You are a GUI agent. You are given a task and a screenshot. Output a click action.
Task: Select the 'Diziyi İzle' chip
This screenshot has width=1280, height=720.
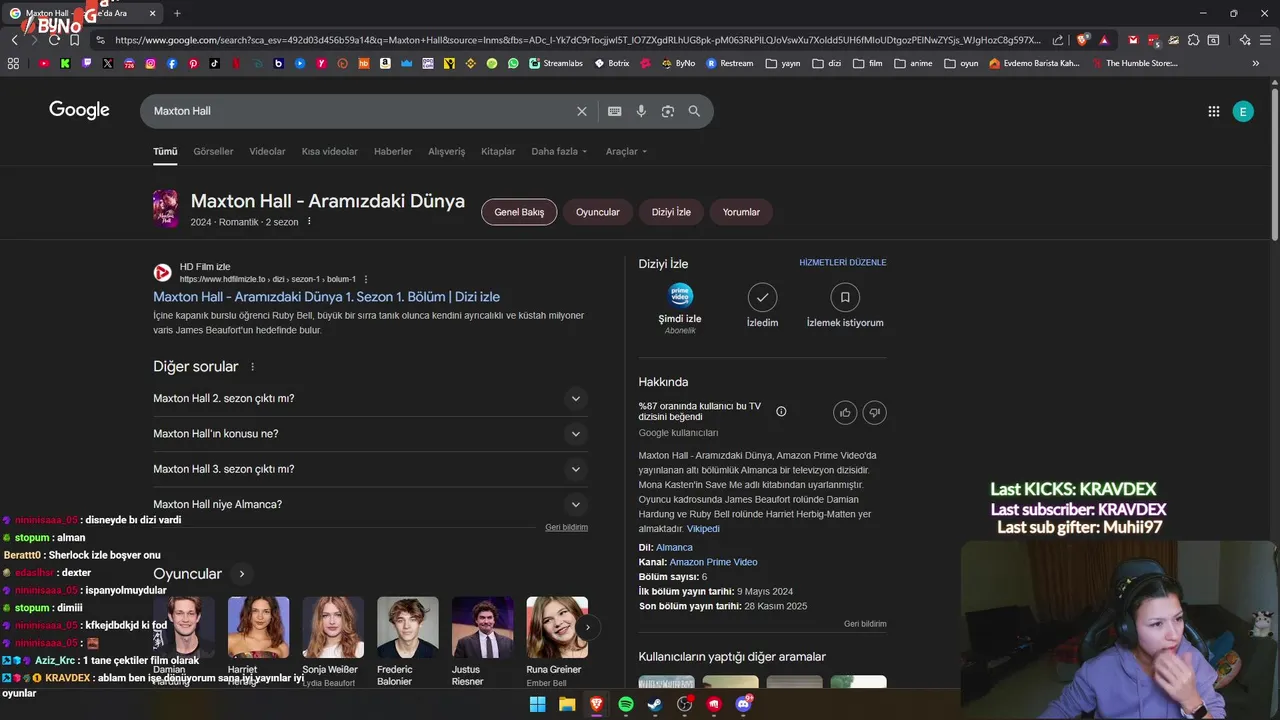[x=671, y=212]
